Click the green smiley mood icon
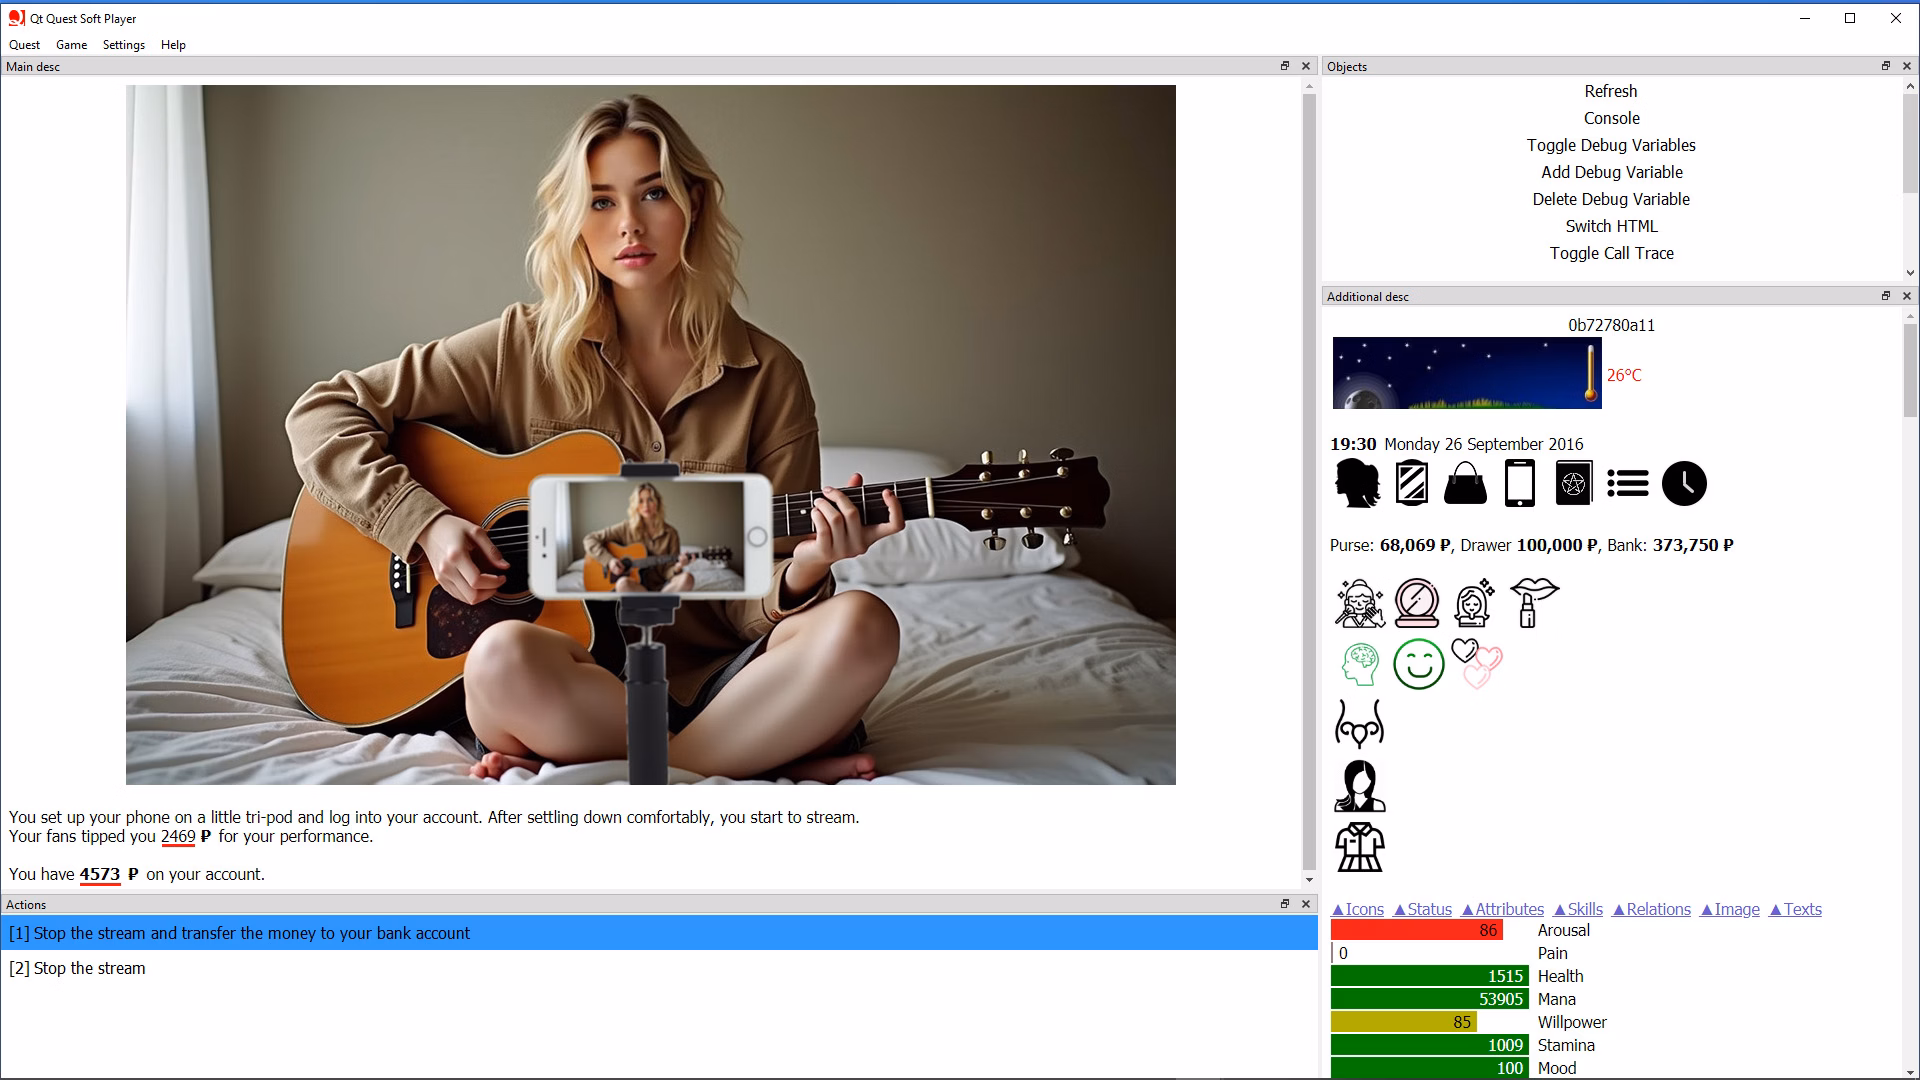 1418,664
